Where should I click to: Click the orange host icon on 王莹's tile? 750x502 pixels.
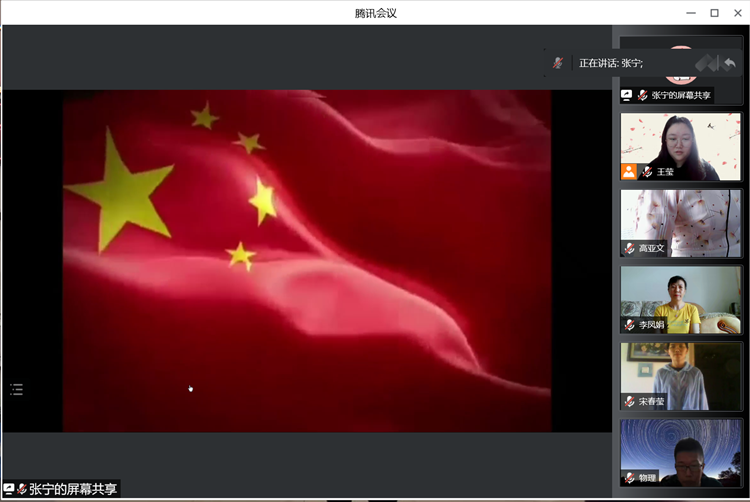point(629,172)
